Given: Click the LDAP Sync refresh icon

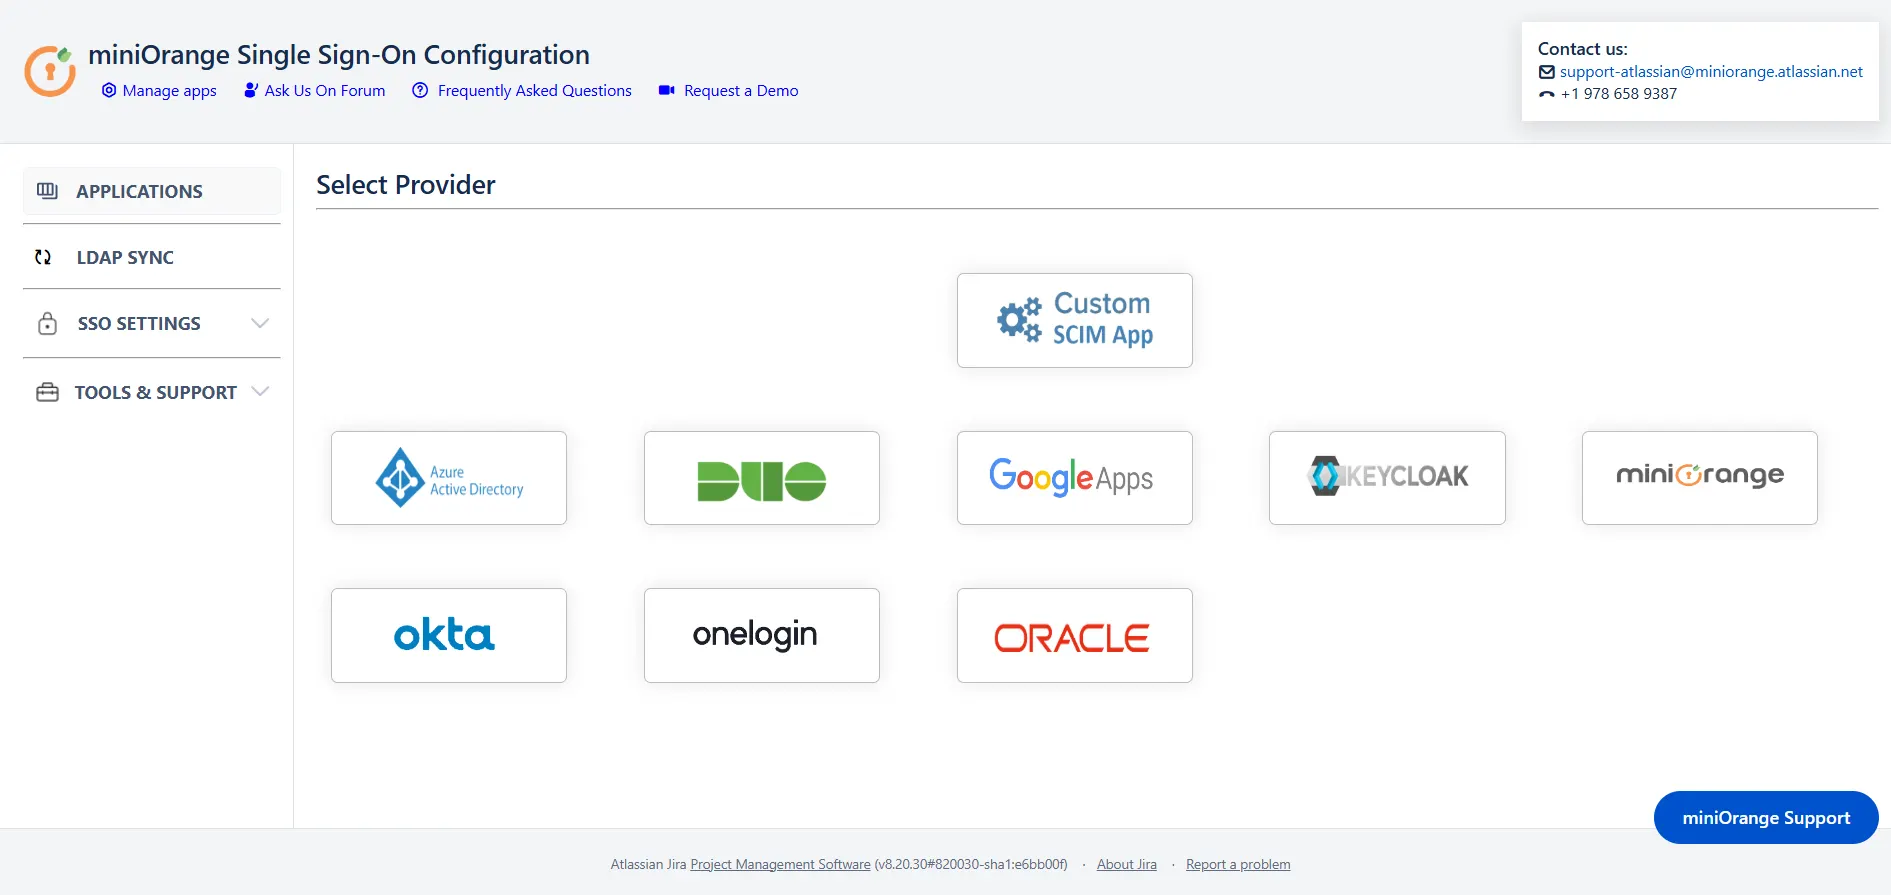Looking at the screenshot, I should [x=43, y=257].
